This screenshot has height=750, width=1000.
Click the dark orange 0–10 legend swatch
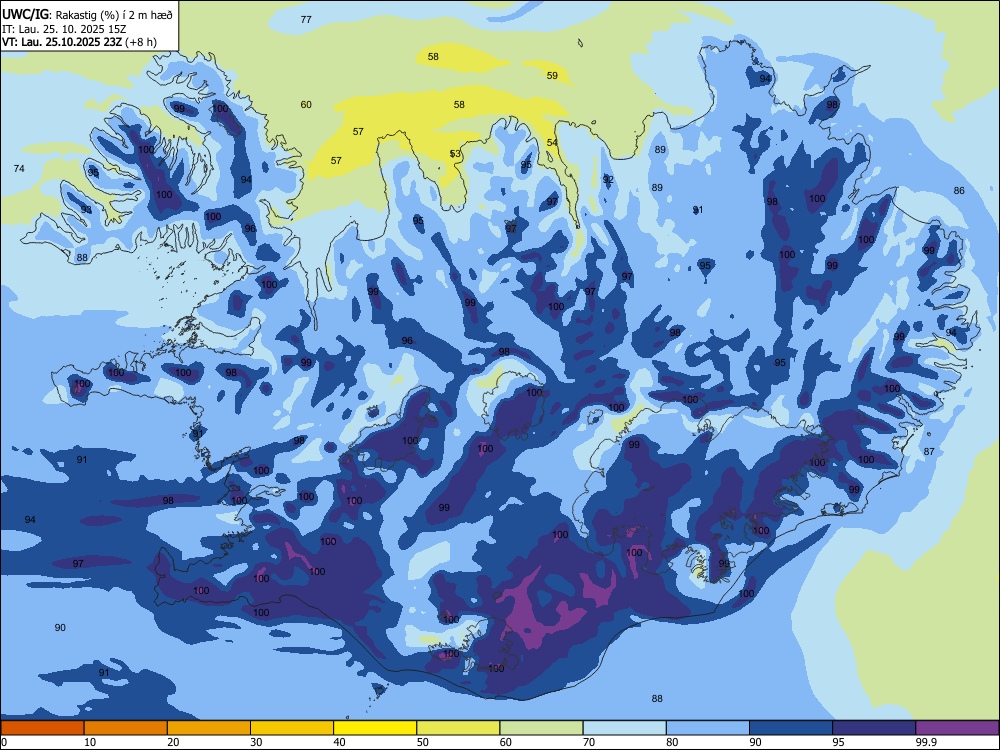[x=42, y=728]
